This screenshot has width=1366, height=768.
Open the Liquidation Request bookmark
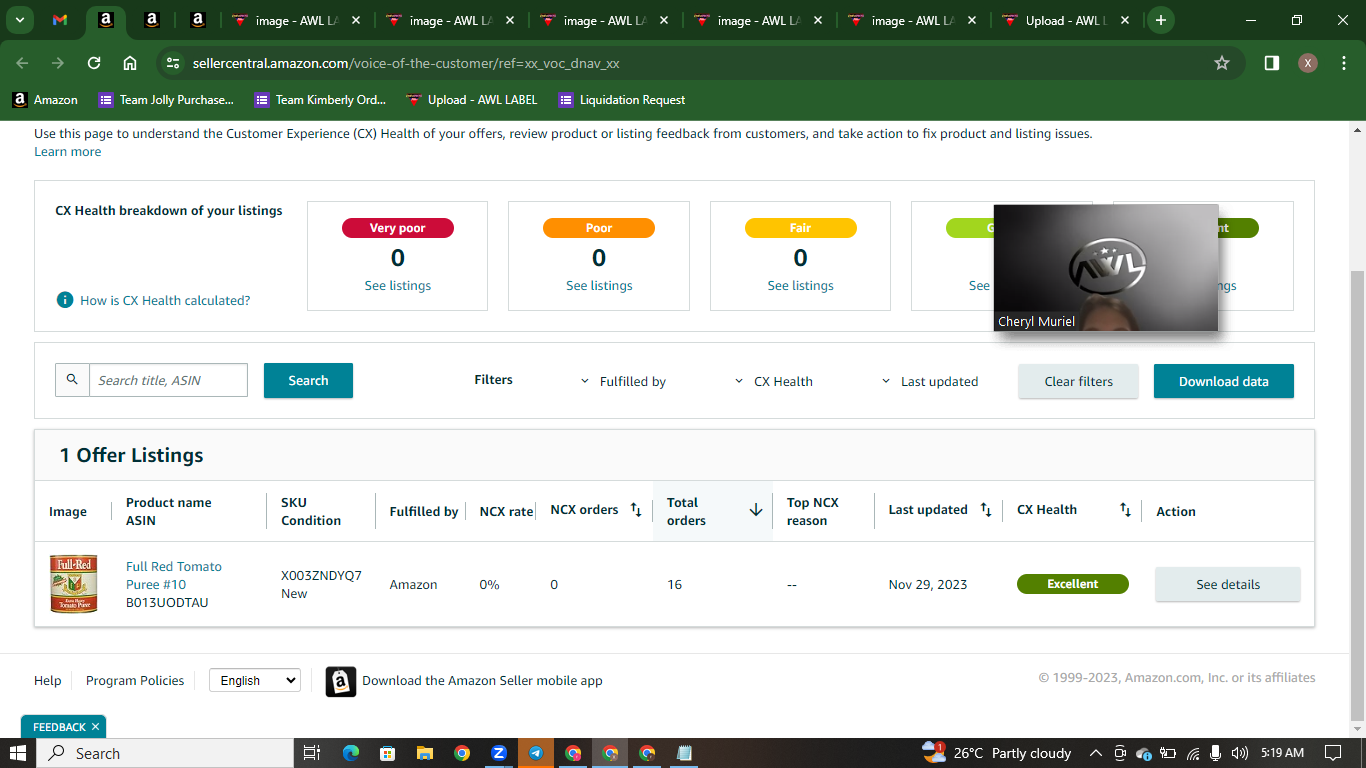tap(622, 100)
